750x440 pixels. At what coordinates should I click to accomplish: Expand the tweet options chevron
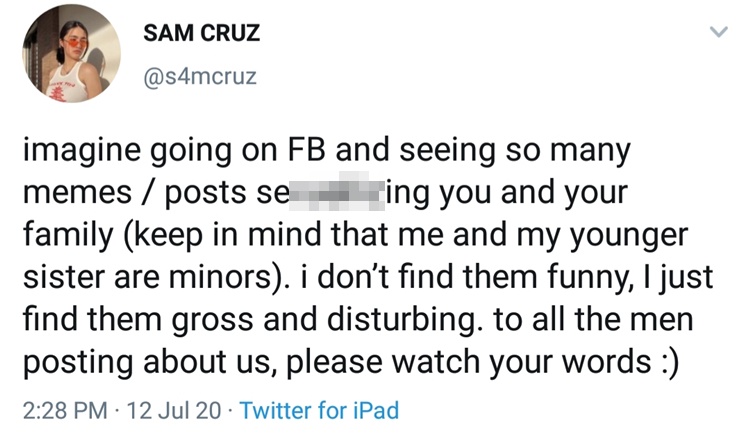click(x=715, y=33)
